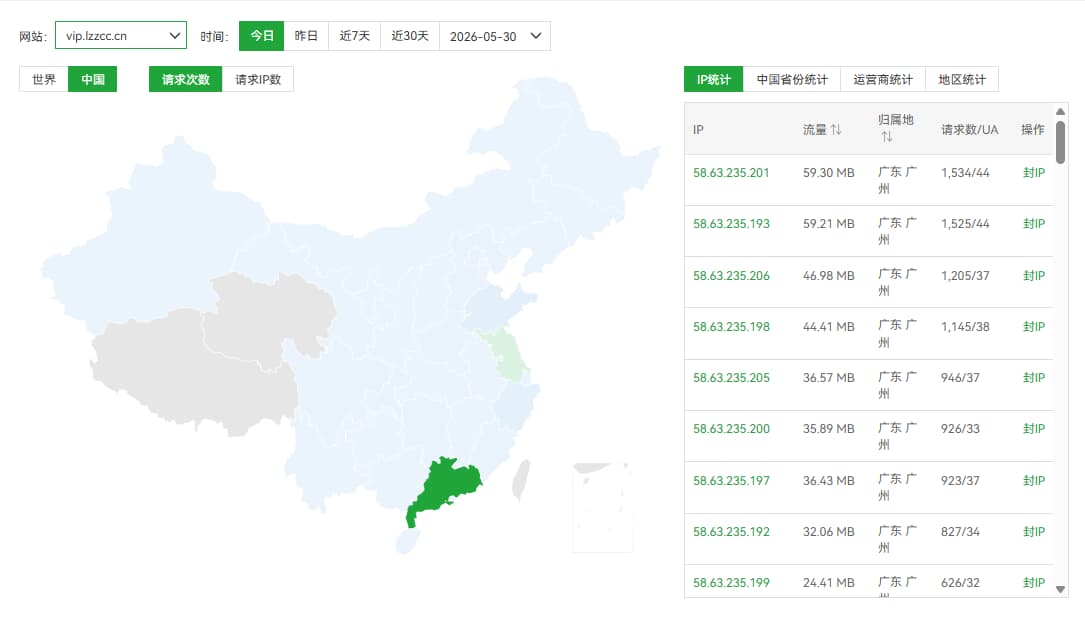Block IP 58.63.235.200 with 封IP

(1034, 429)
